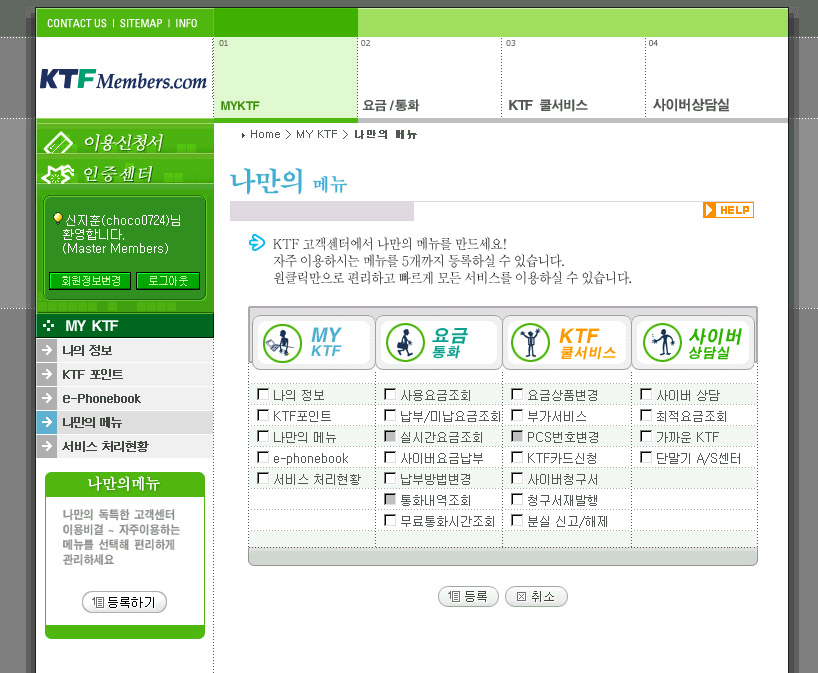The height and width of the screenshot is (673, 818).
Task: Open the INFO link in the header
Action: pos(186,23)
